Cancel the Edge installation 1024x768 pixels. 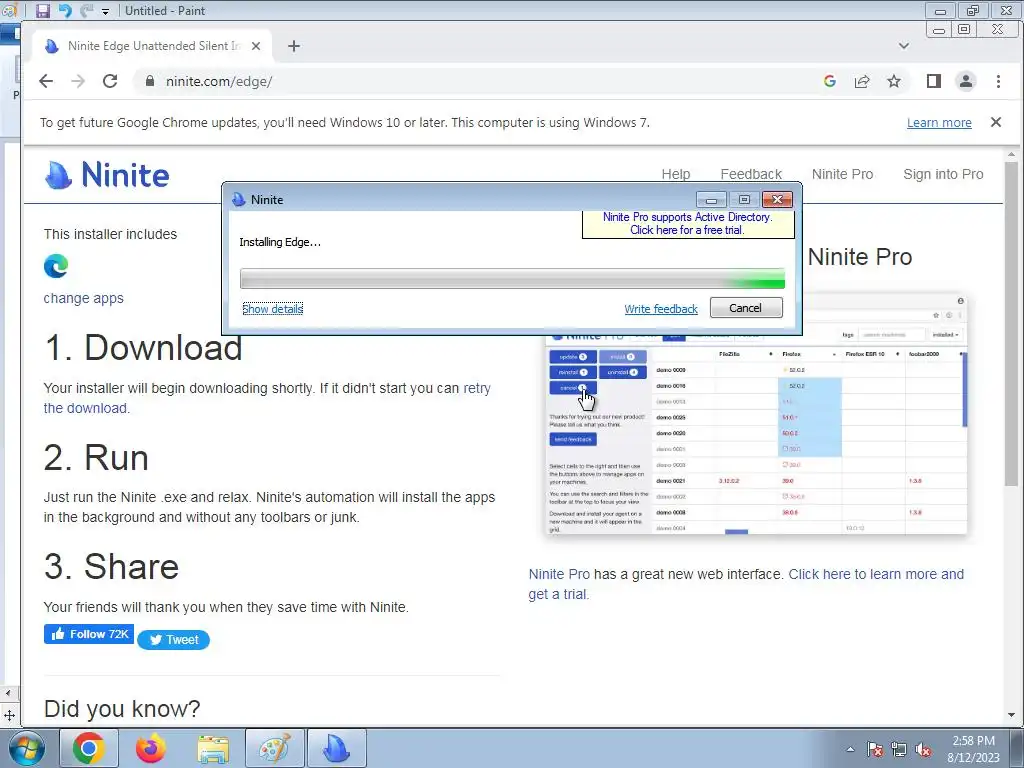746,308
